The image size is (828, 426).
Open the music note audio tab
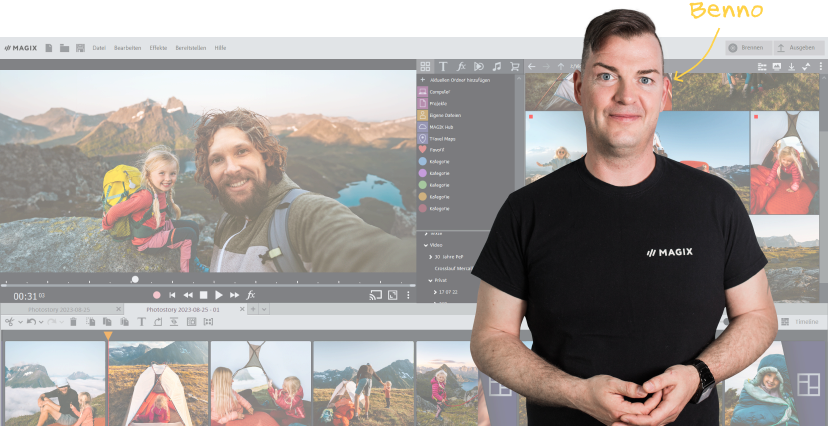(496, 66)
